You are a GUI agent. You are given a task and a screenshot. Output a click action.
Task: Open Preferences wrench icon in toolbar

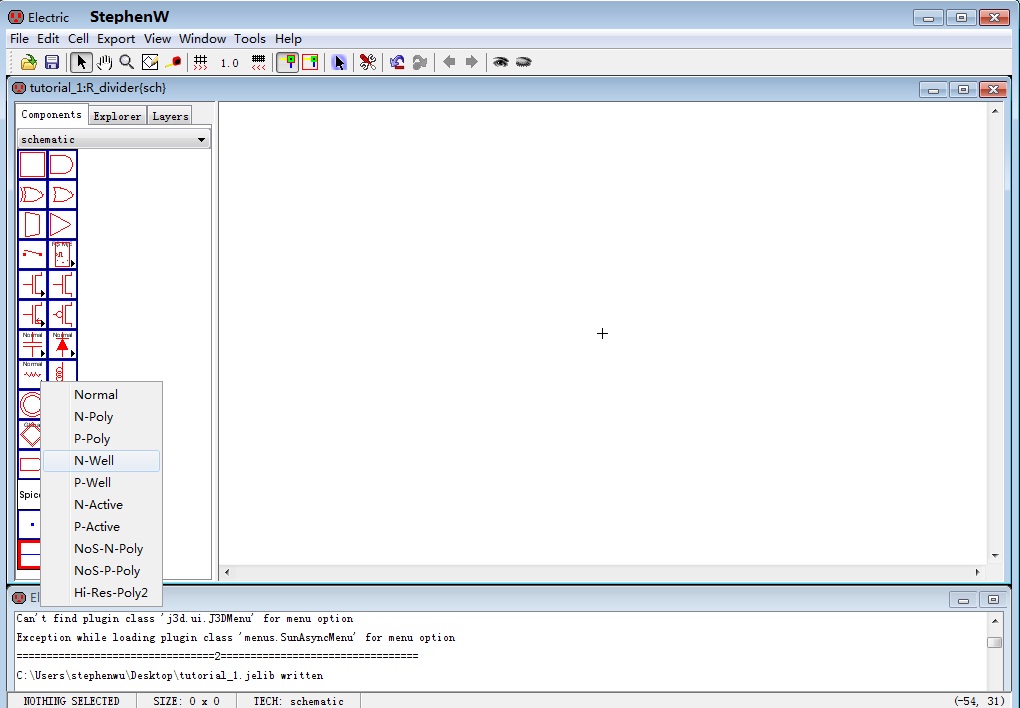(x=368, y=62)
